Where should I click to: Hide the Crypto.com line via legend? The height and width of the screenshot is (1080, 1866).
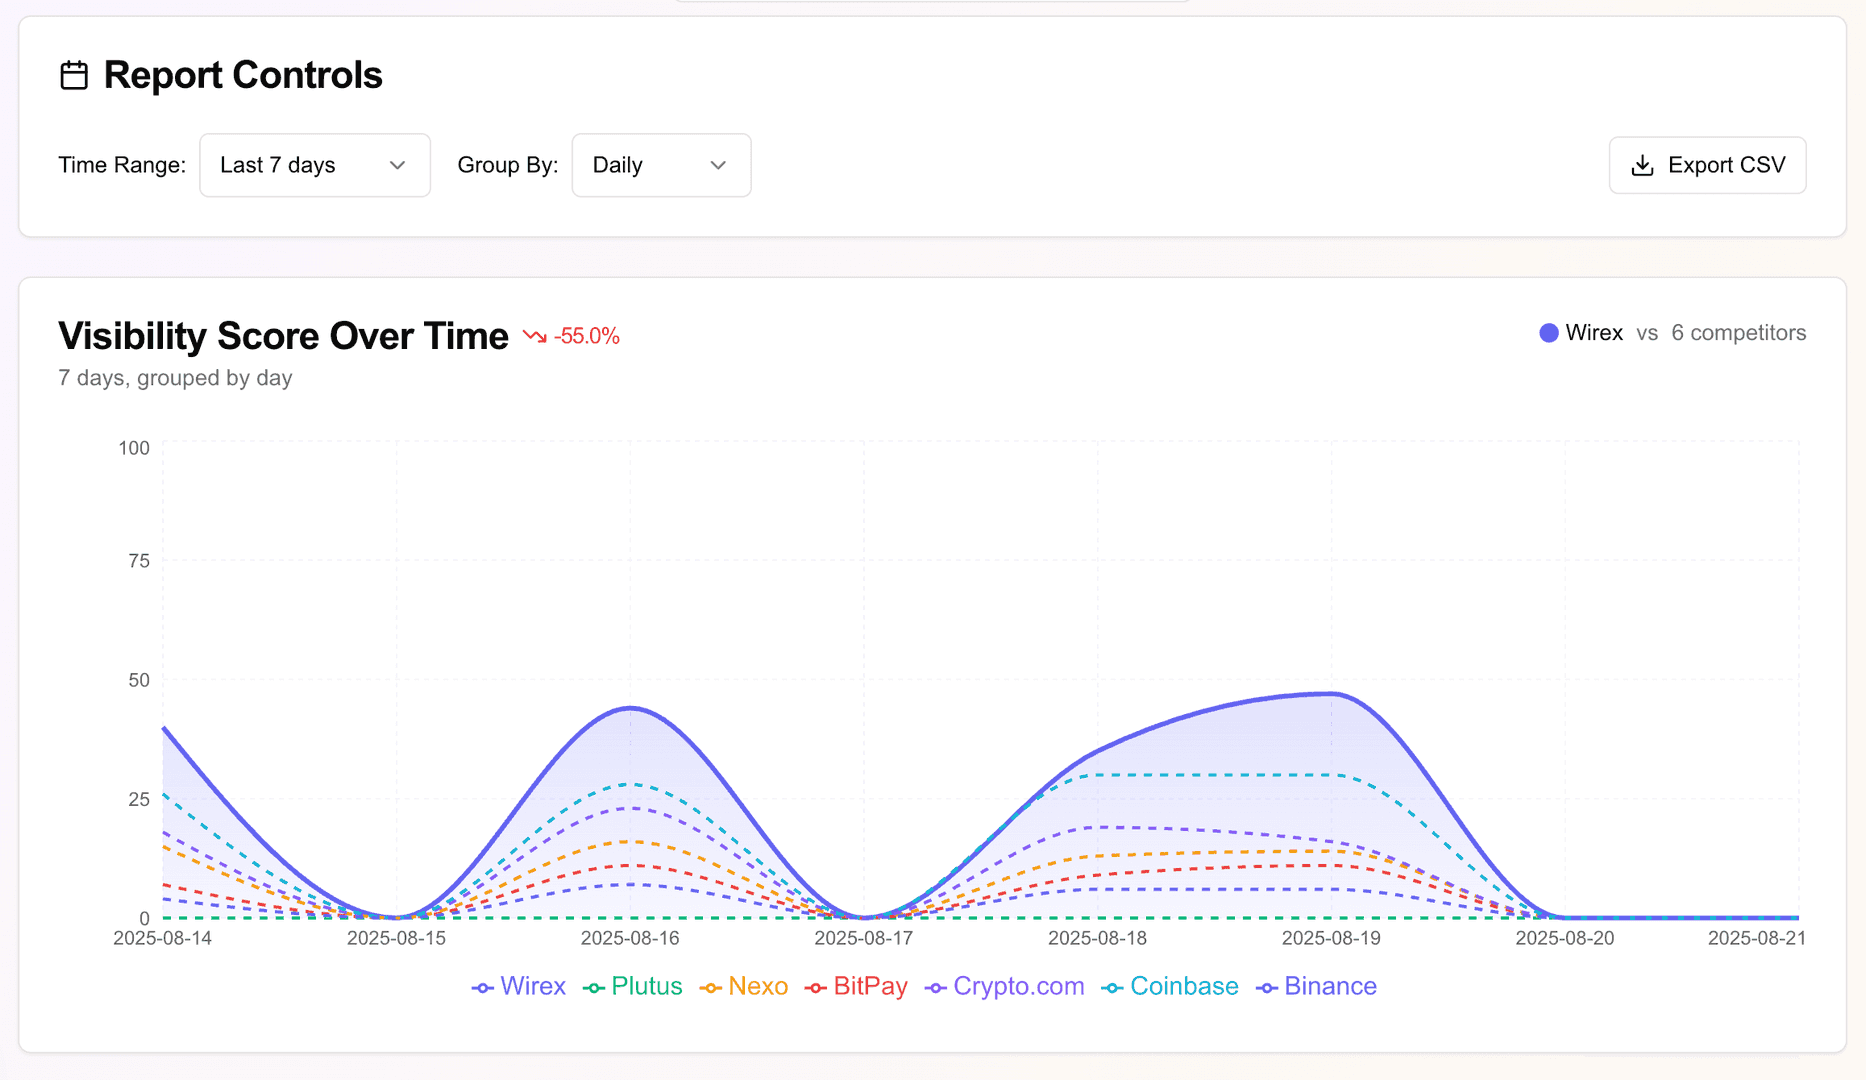[x=1005, y=986]
